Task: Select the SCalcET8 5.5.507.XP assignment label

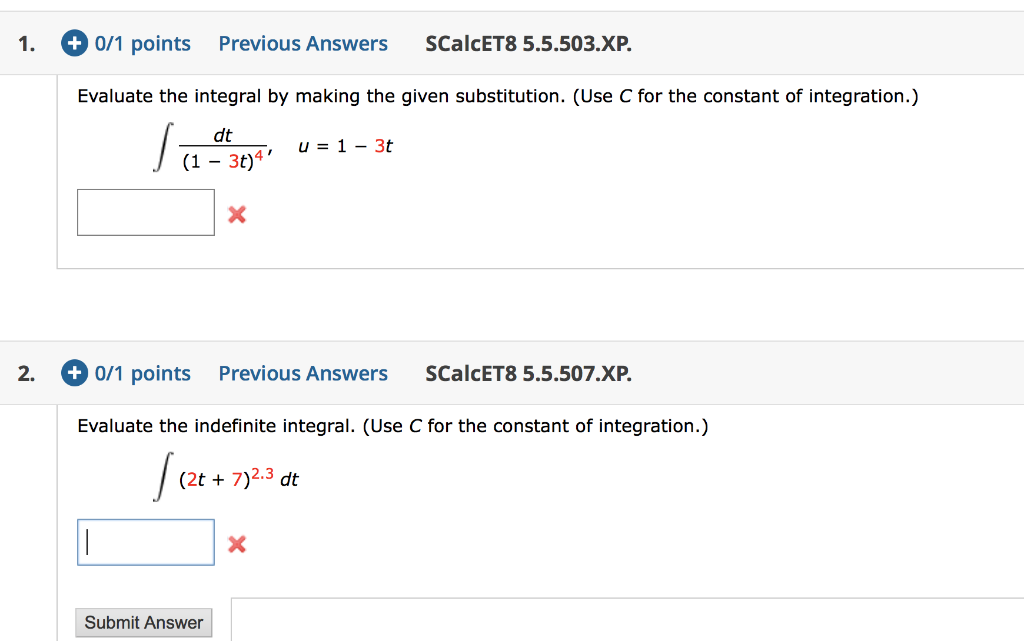Action: [528, 373]
